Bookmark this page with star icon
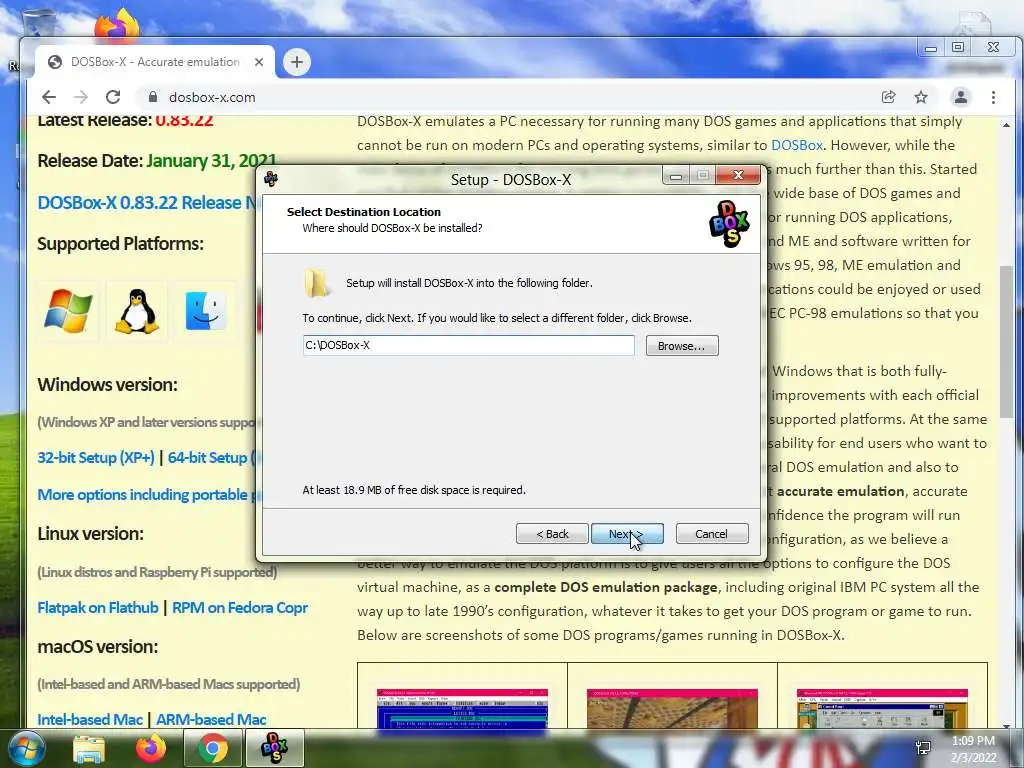Viewport: 1024px width, 768px height. (921, 97)
